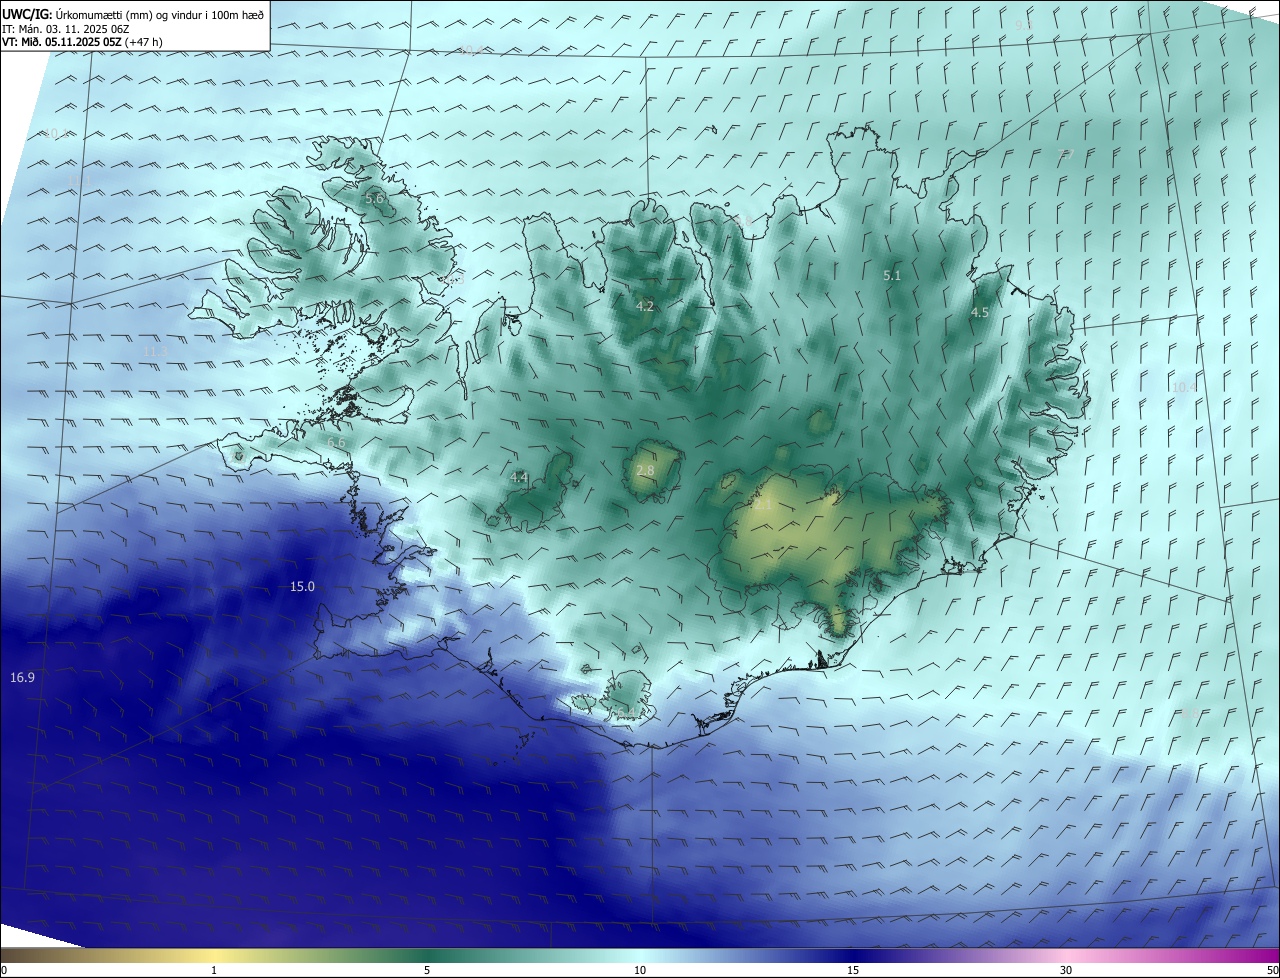The height and width of the screenshot is (978, 1280).
Task: Click the 15 tick on the color scale
Action: pyautogui.click(x=853, y=971)
